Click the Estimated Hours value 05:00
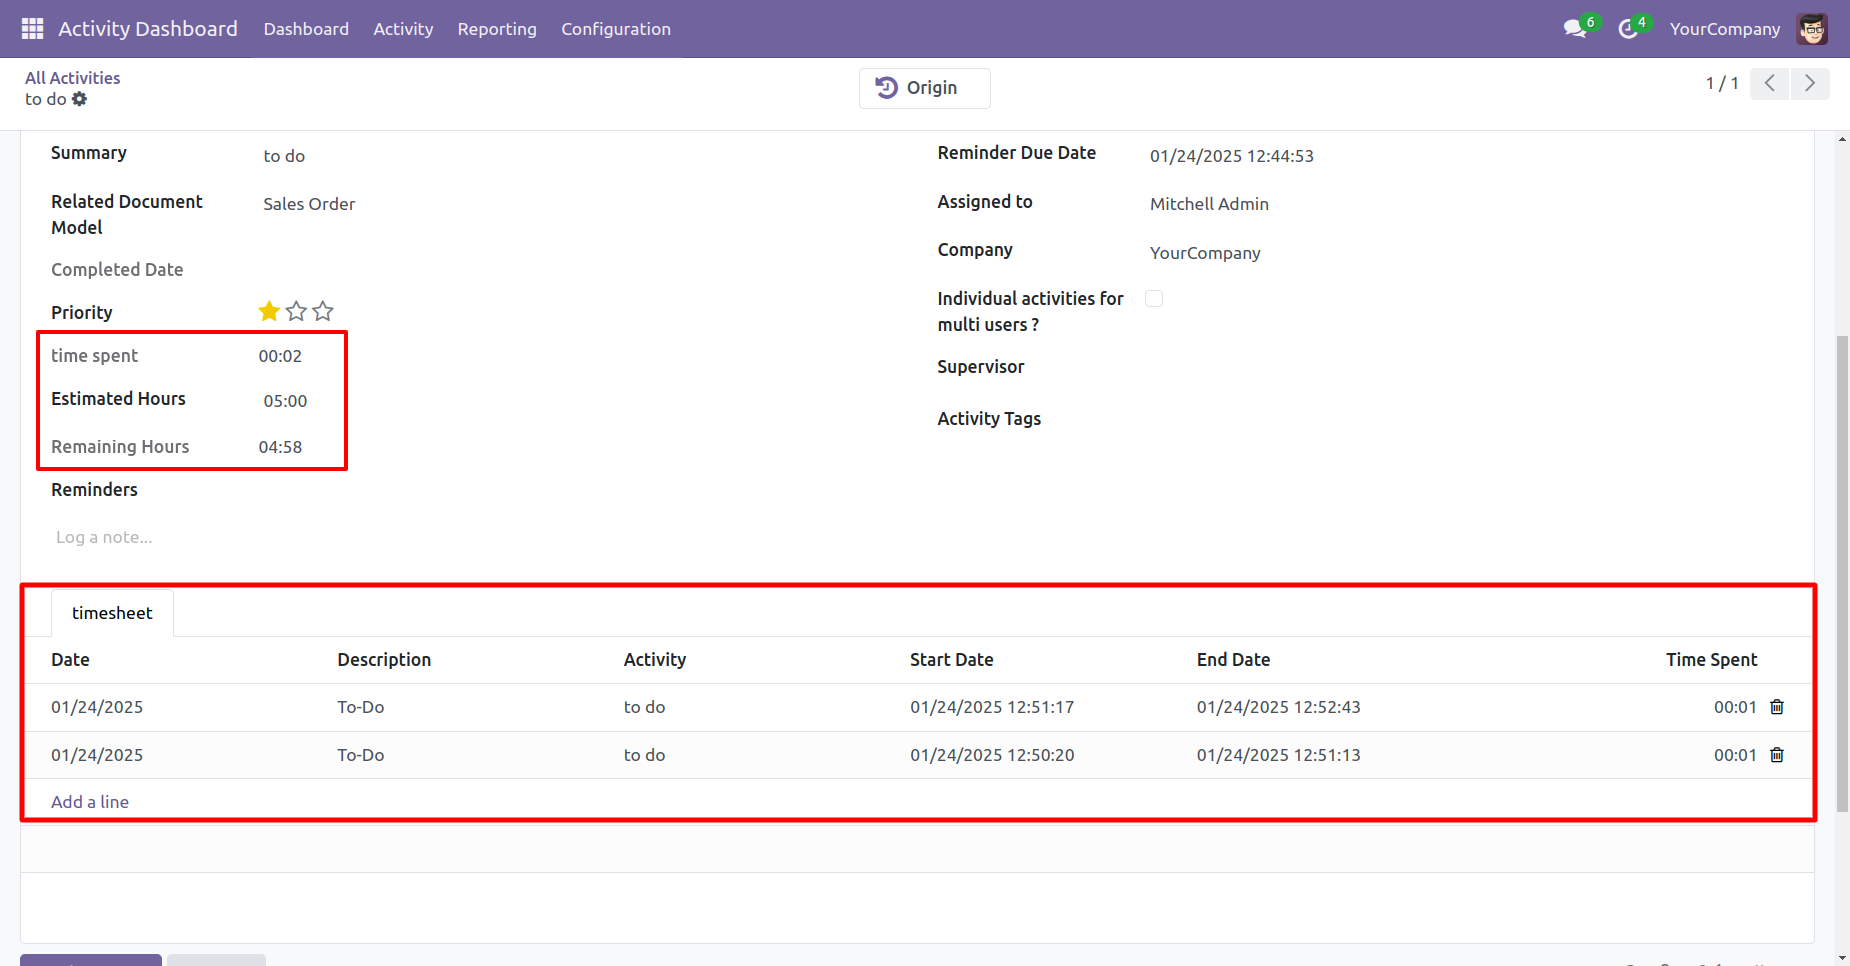1850x966 pixels. pyautogui.click(x=285, y=401)
